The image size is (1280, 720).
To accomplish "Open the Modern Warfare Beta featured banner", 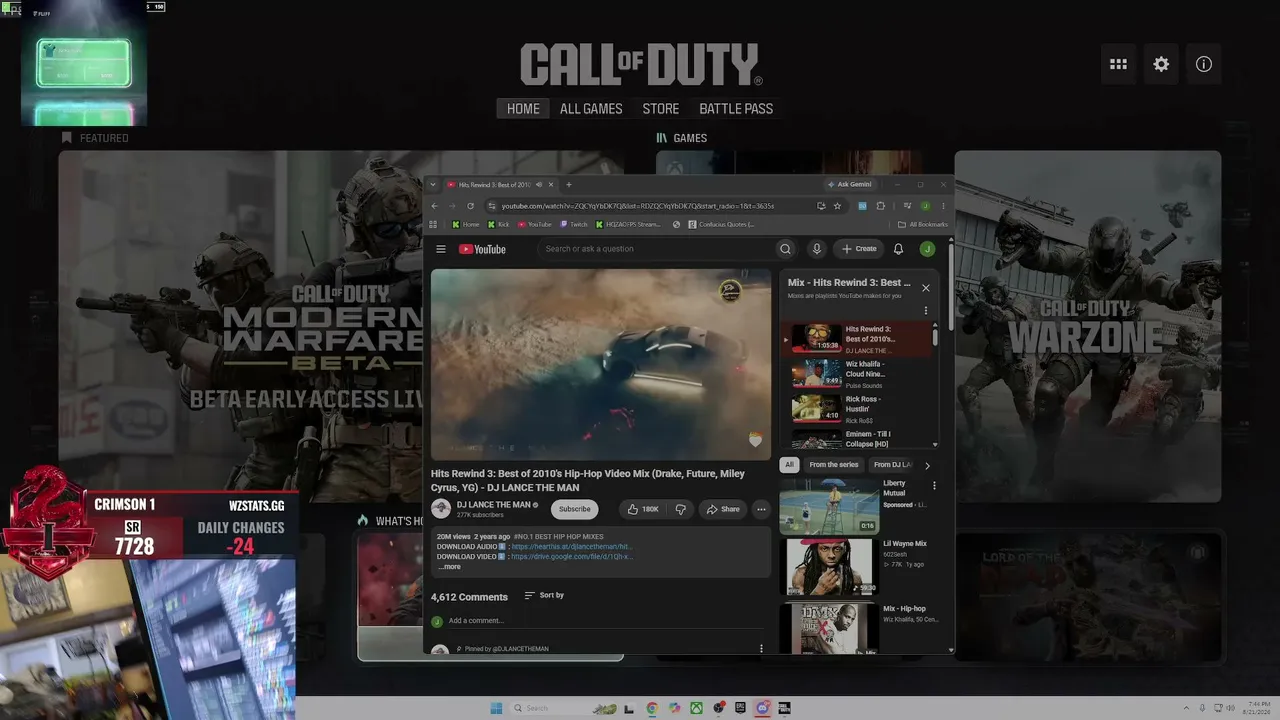I will click(x=240, y=326).
